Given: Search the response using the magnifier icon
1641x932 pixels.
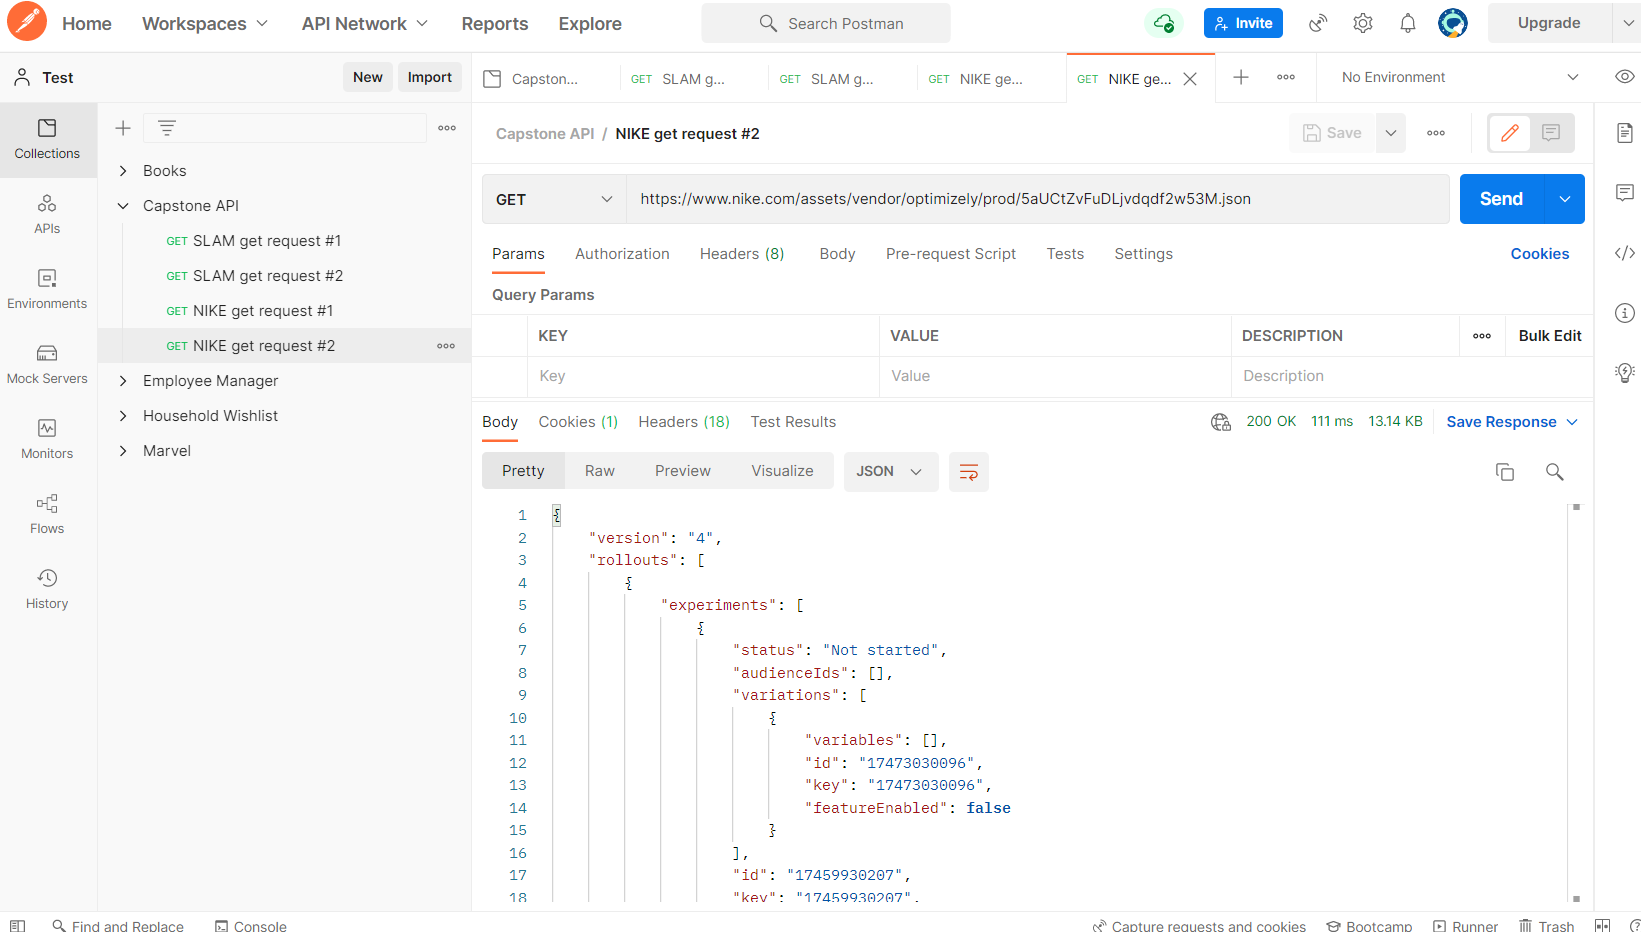Looking at the screenshot, I should coord(1554,471).
